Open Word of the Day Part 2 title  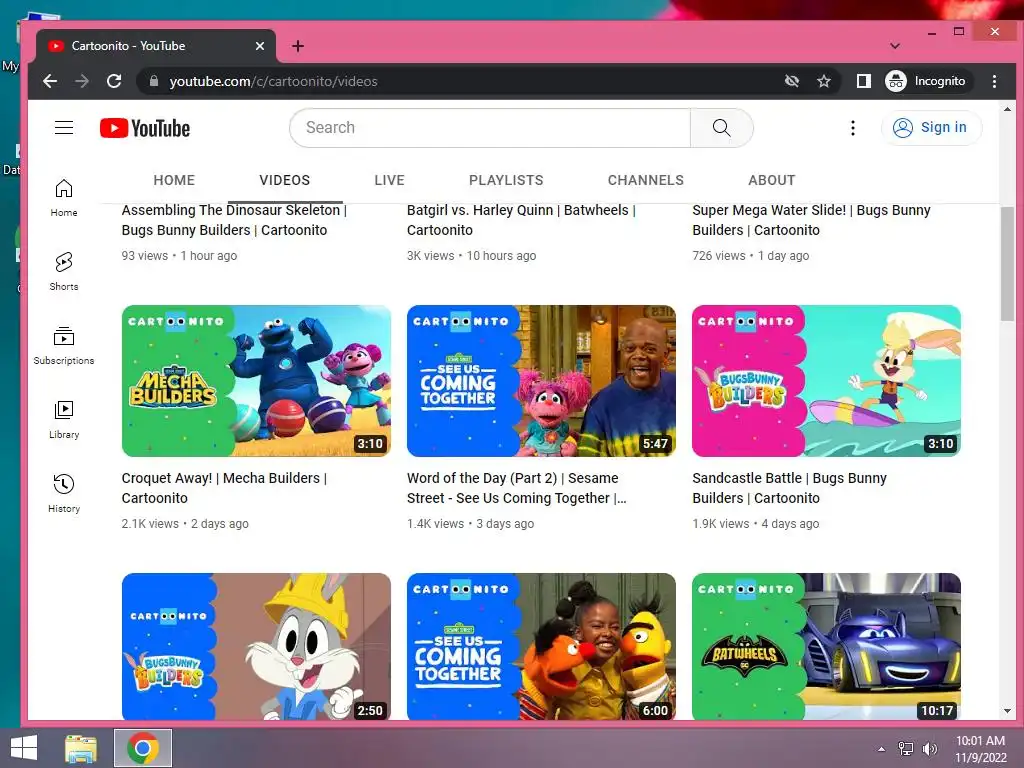tap(517, 488)
